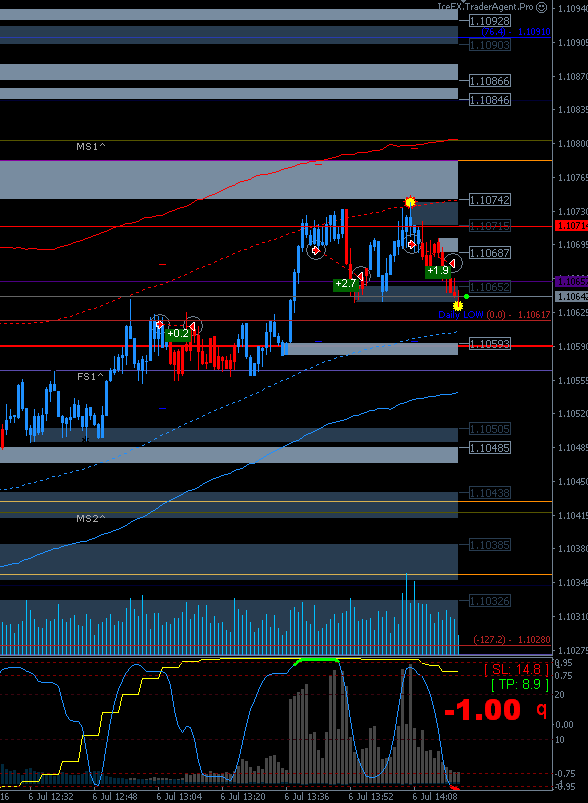Click the gray 1.10642 current price tag
Image resolution: width=588 pixels, height=803 pixels.
[571, 297]
